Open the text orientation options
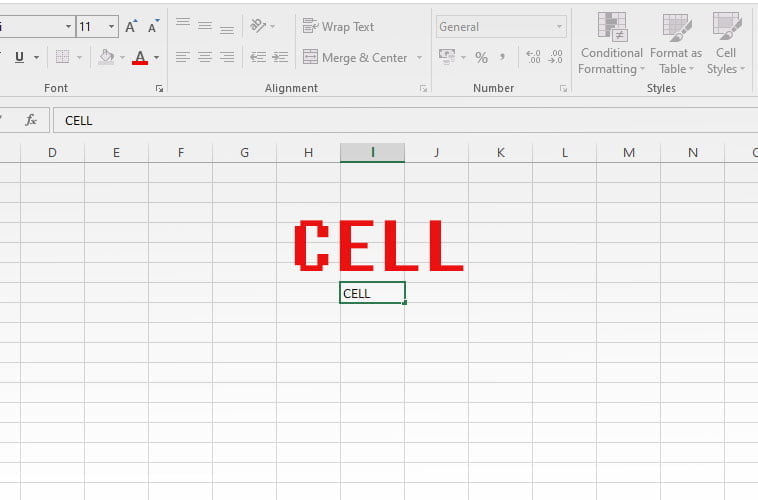Screen dimensions: 758x500 [x=262, y=26]
